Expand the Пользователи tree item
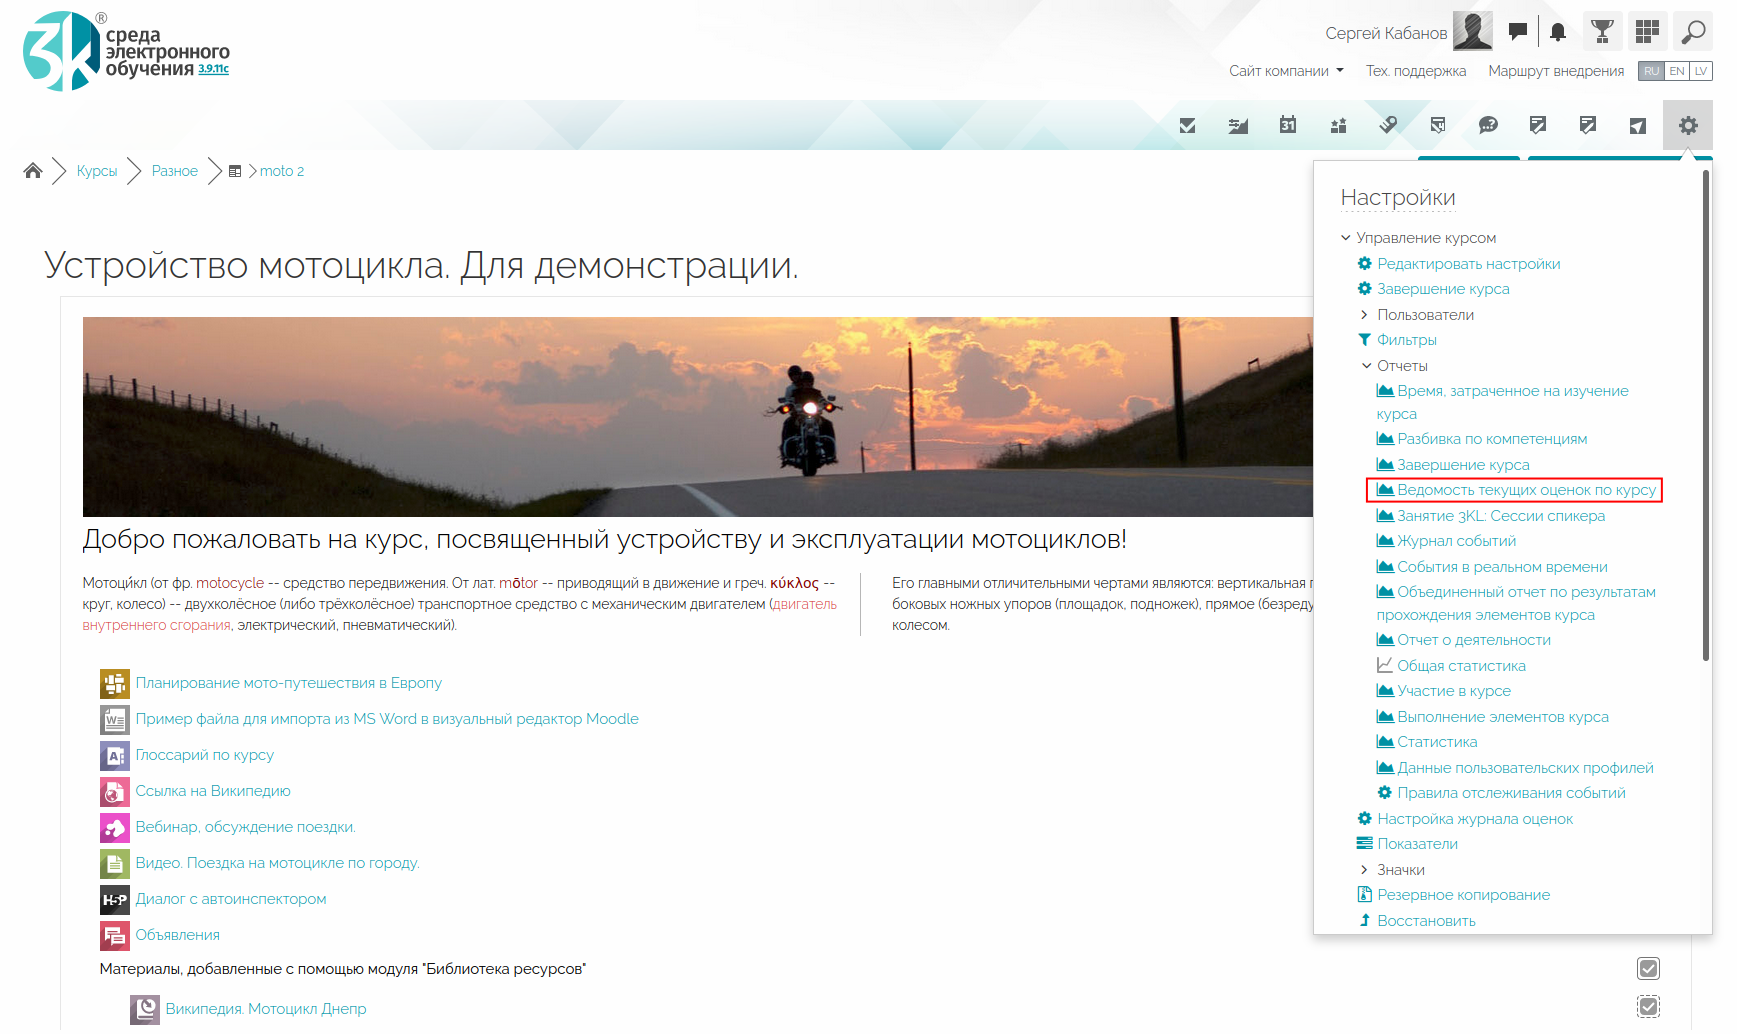Screen dimensions: 1737x1034 click(x=1364, y=315)
